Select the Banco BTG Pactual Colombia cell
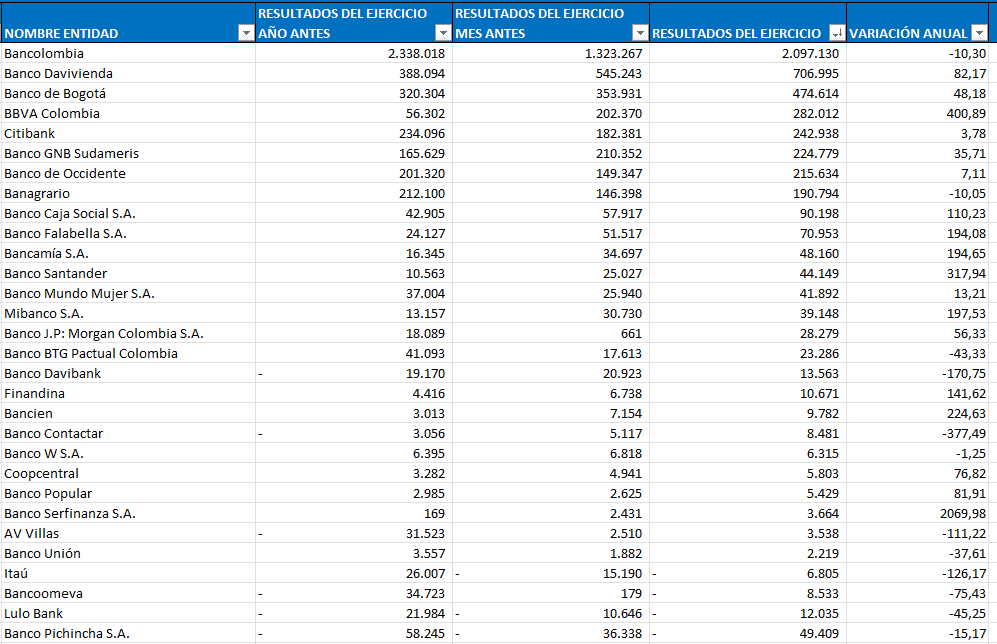The width and height of the screenshot is (997, 644). (128, 353)
